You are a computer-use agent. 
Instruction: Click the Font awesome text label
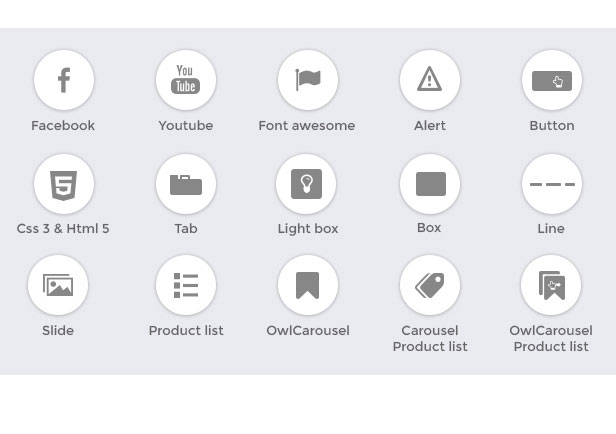pos(307,126)
